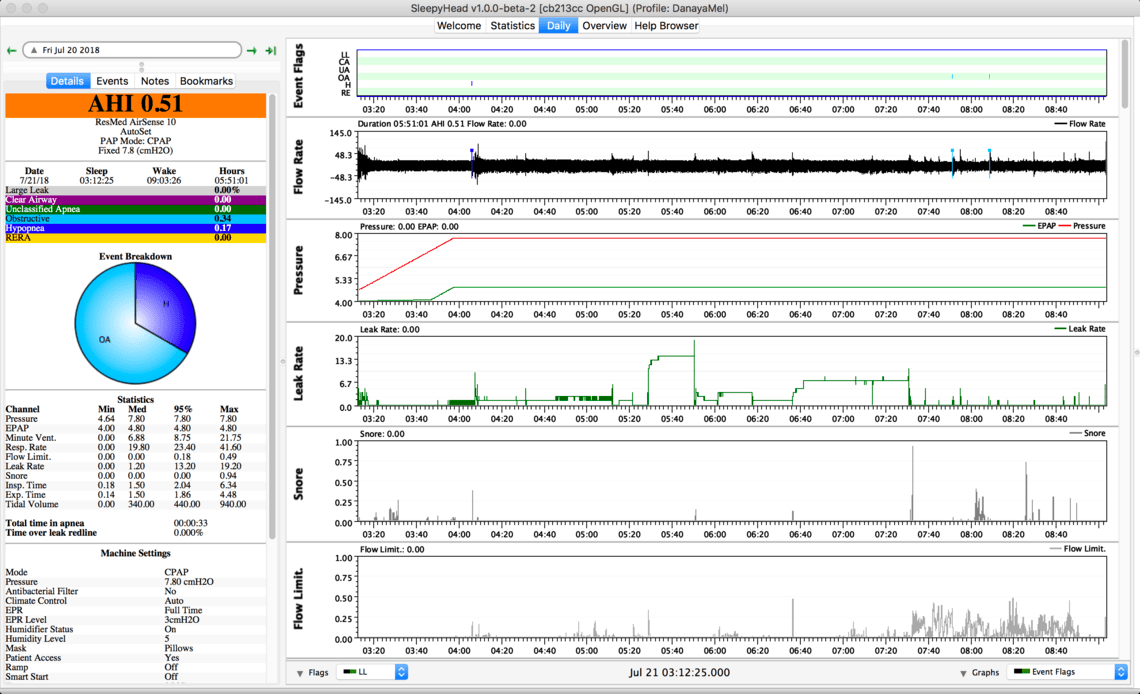Collapse the Flags disclosure triangle
This screenshot has width=1140, height=694.
coord(300,673)
